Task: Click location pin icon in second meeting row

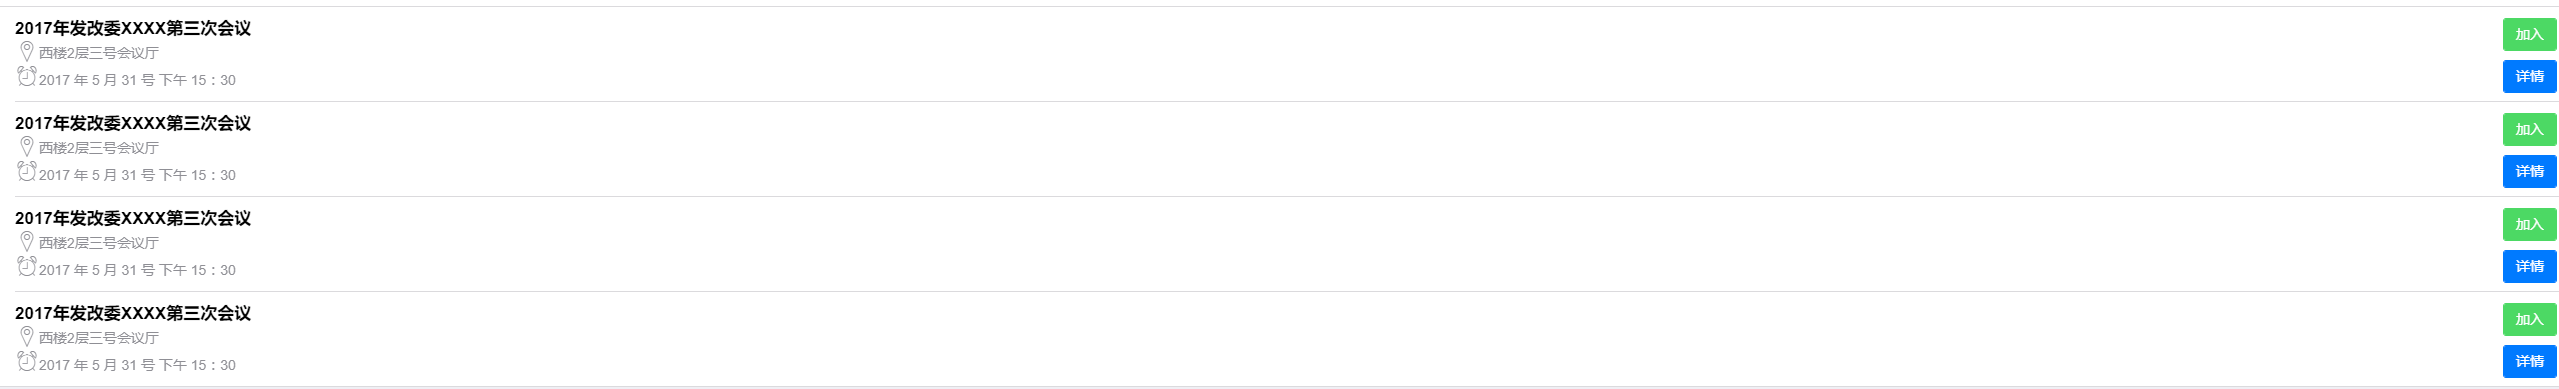Action: pos(27,146)
